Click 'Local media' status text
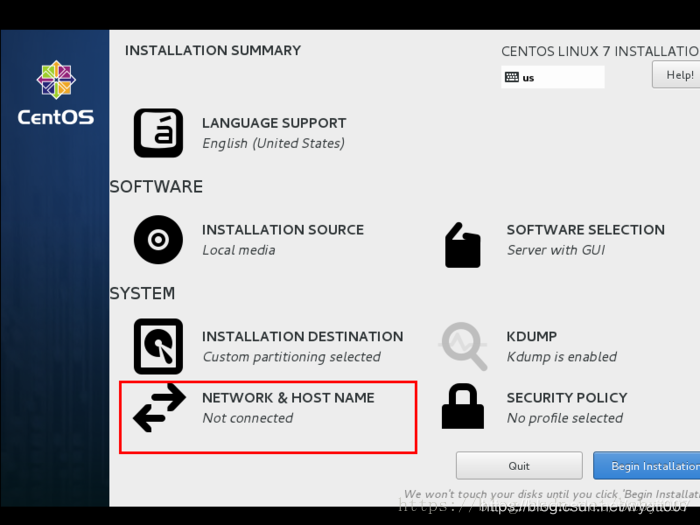 [239, 250]
